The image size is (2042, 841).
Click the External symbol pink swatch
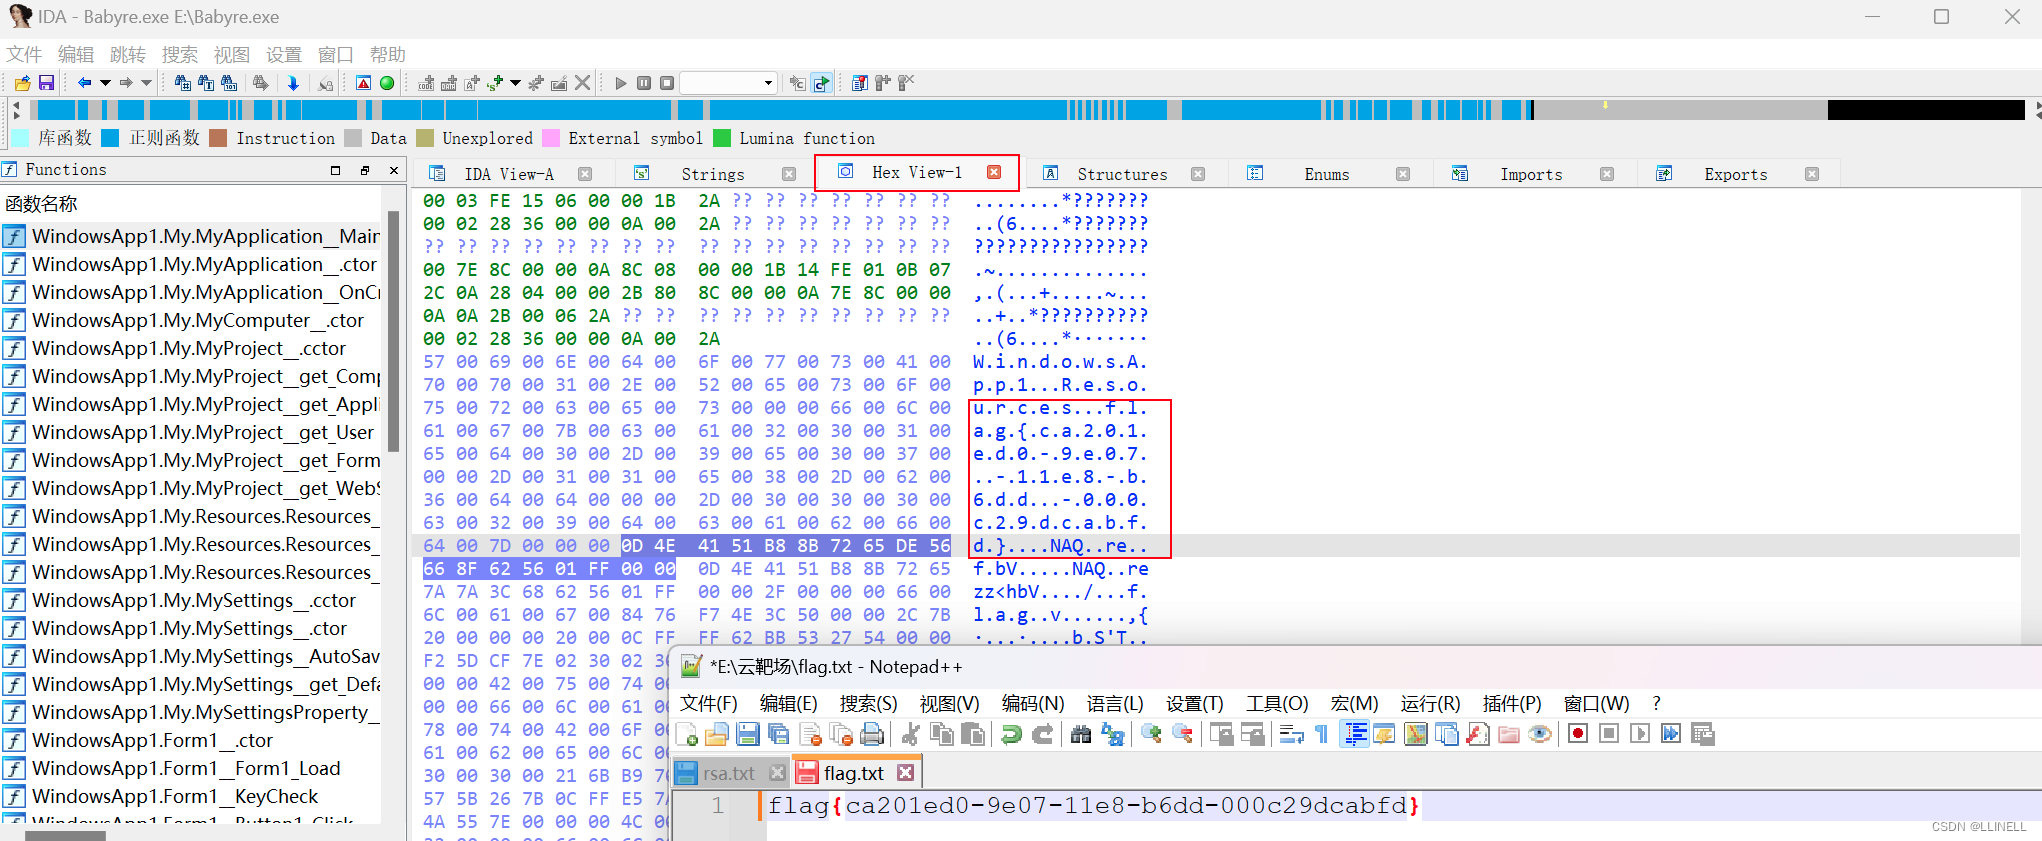tap(550, 138)
